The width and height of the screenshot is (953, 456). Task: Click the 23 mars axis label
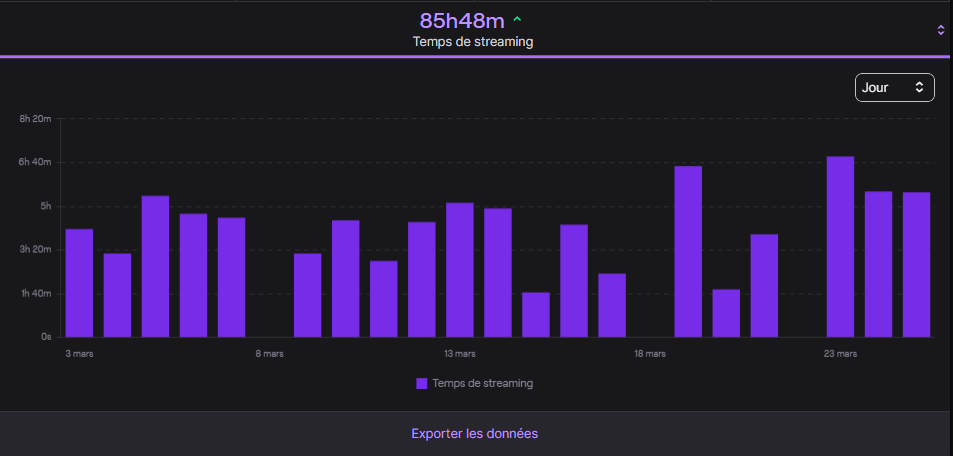tap(841, 354)
